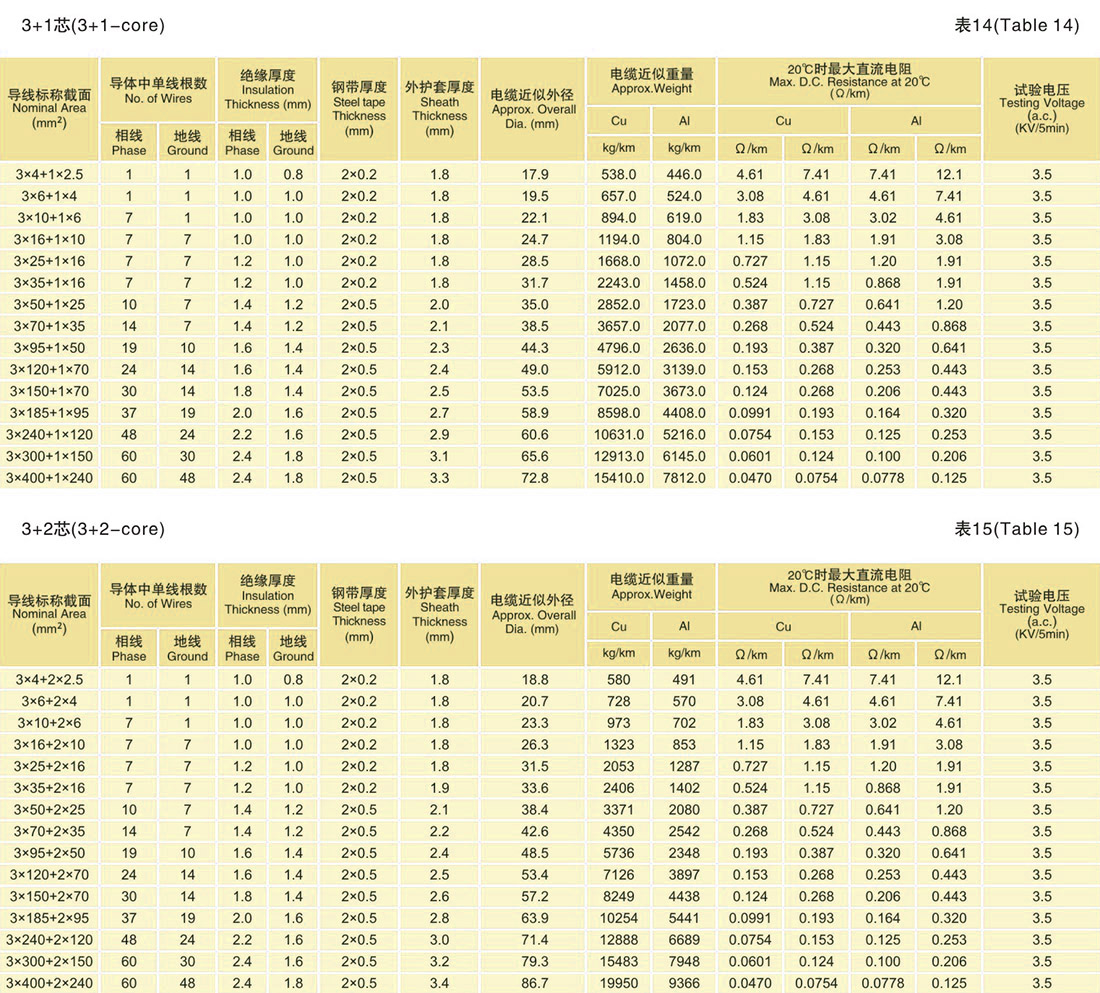Click the row label "3×70+2×35"

(49, 832)
